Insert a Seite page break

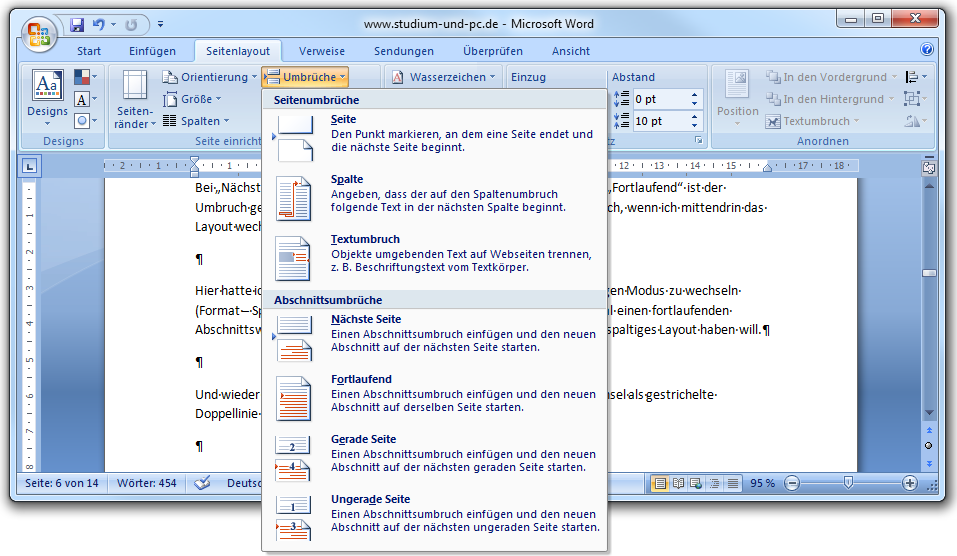[x=435, y=138]
